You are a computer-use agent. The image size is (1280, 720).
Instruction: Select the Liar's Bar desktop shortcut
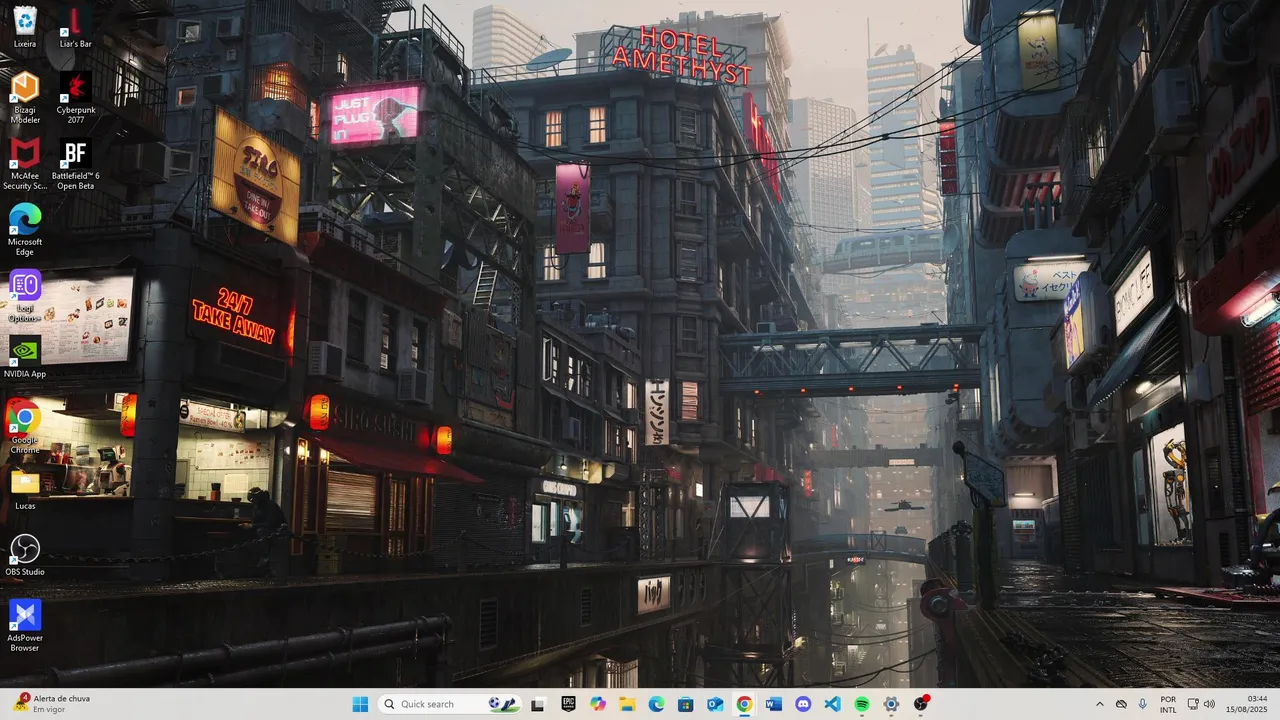75,27
